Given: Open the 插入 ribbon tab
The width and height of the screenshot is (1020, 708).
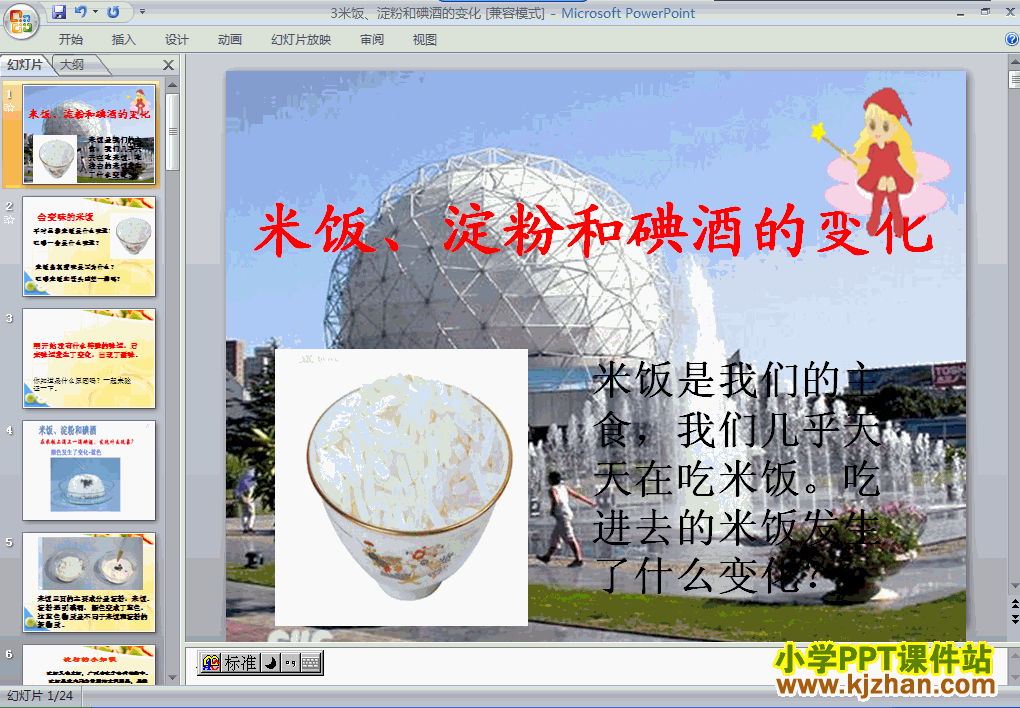Looking at the screenshot, I should [x=124, y=40].
